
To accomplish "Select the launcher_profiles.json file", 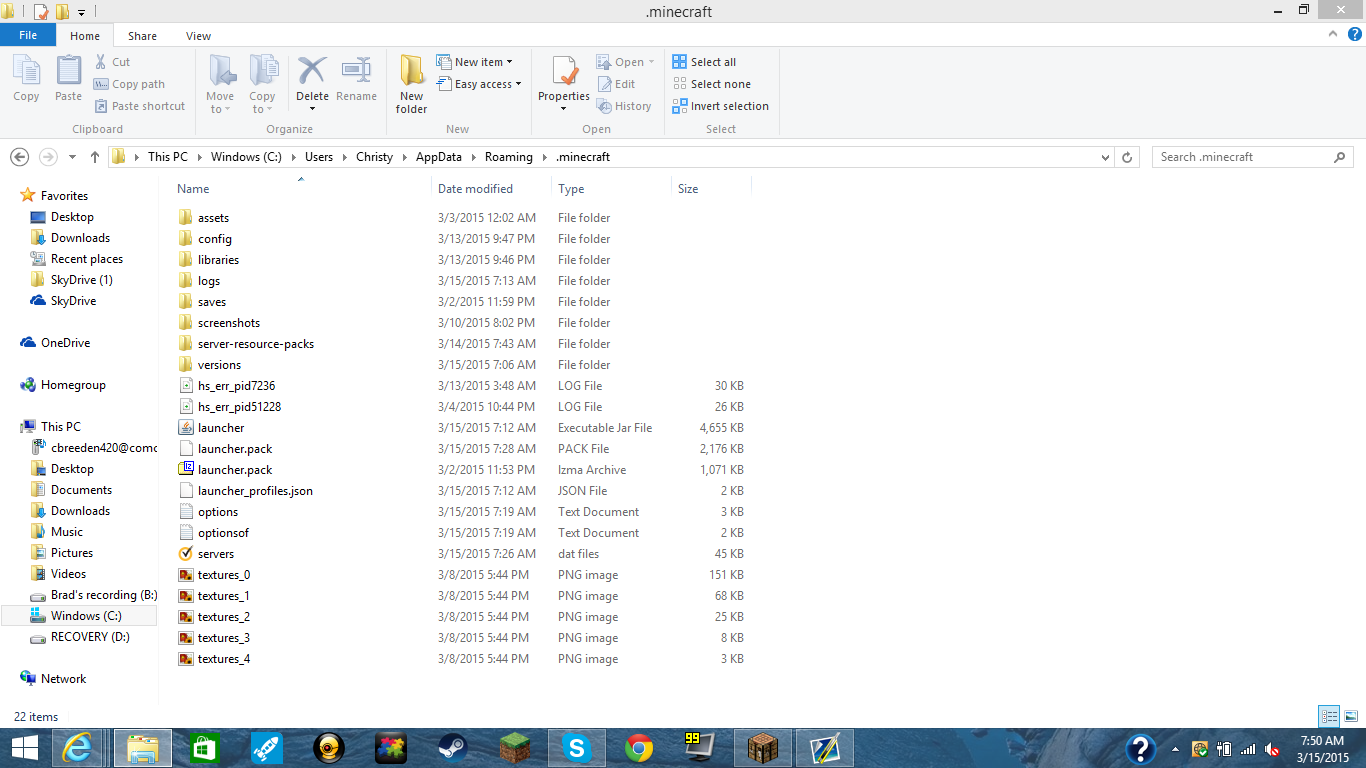I will [255, 491].
